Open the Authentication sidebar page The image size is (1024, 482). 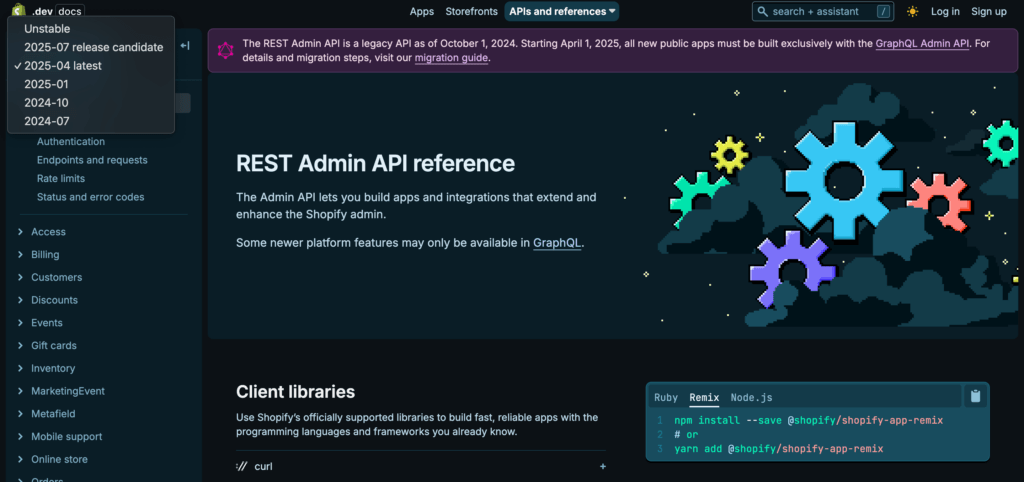[71, 142]
